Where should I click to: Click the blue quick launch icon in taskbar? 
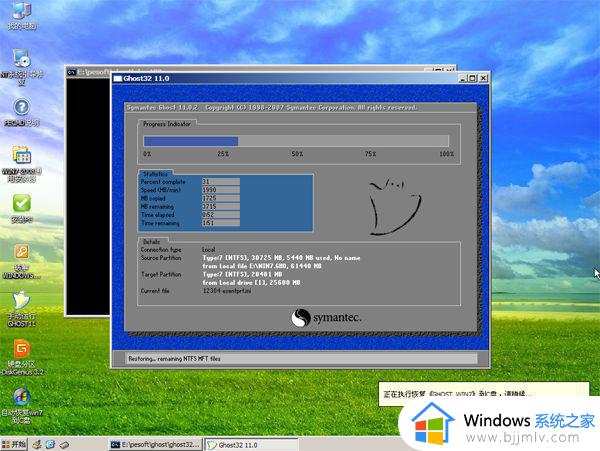click(x=51, y=444)
